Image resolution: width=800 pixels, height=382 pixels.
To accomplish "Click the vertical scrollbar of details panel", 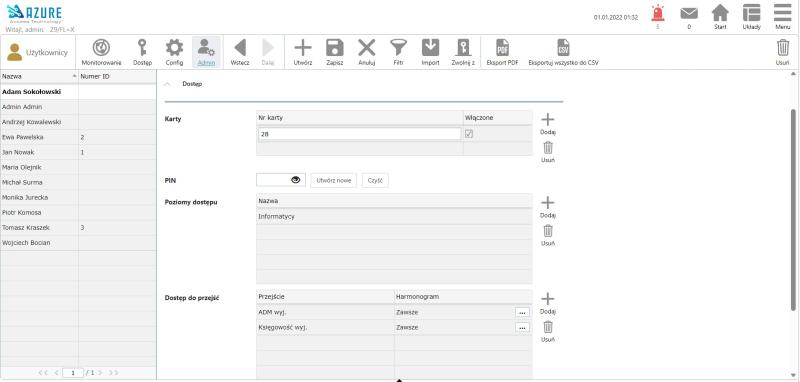I will point(793,209).
